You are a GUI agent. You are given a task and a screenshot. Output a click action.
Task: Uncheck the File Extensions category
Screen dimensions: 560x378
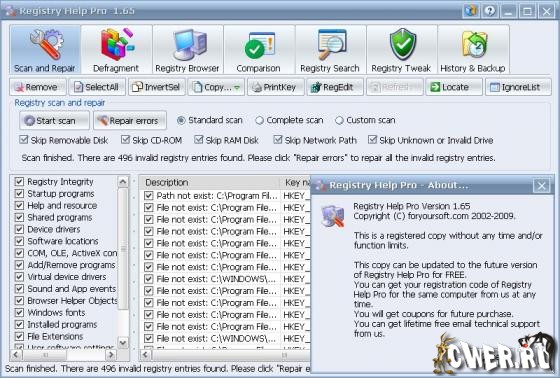coord(19,336)
